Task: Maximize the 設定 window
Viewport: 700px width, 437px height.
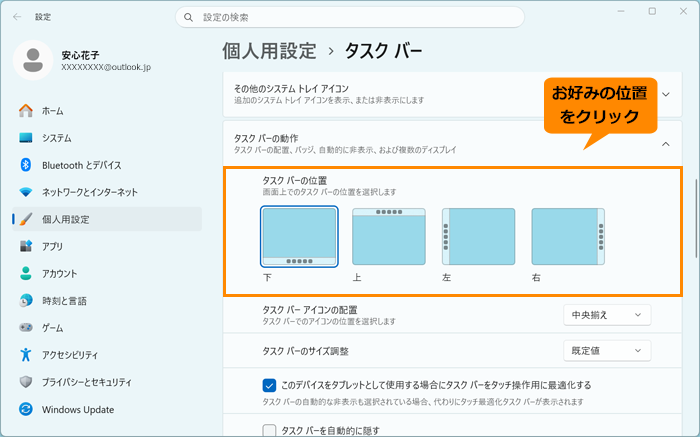Action: (652, 12)
